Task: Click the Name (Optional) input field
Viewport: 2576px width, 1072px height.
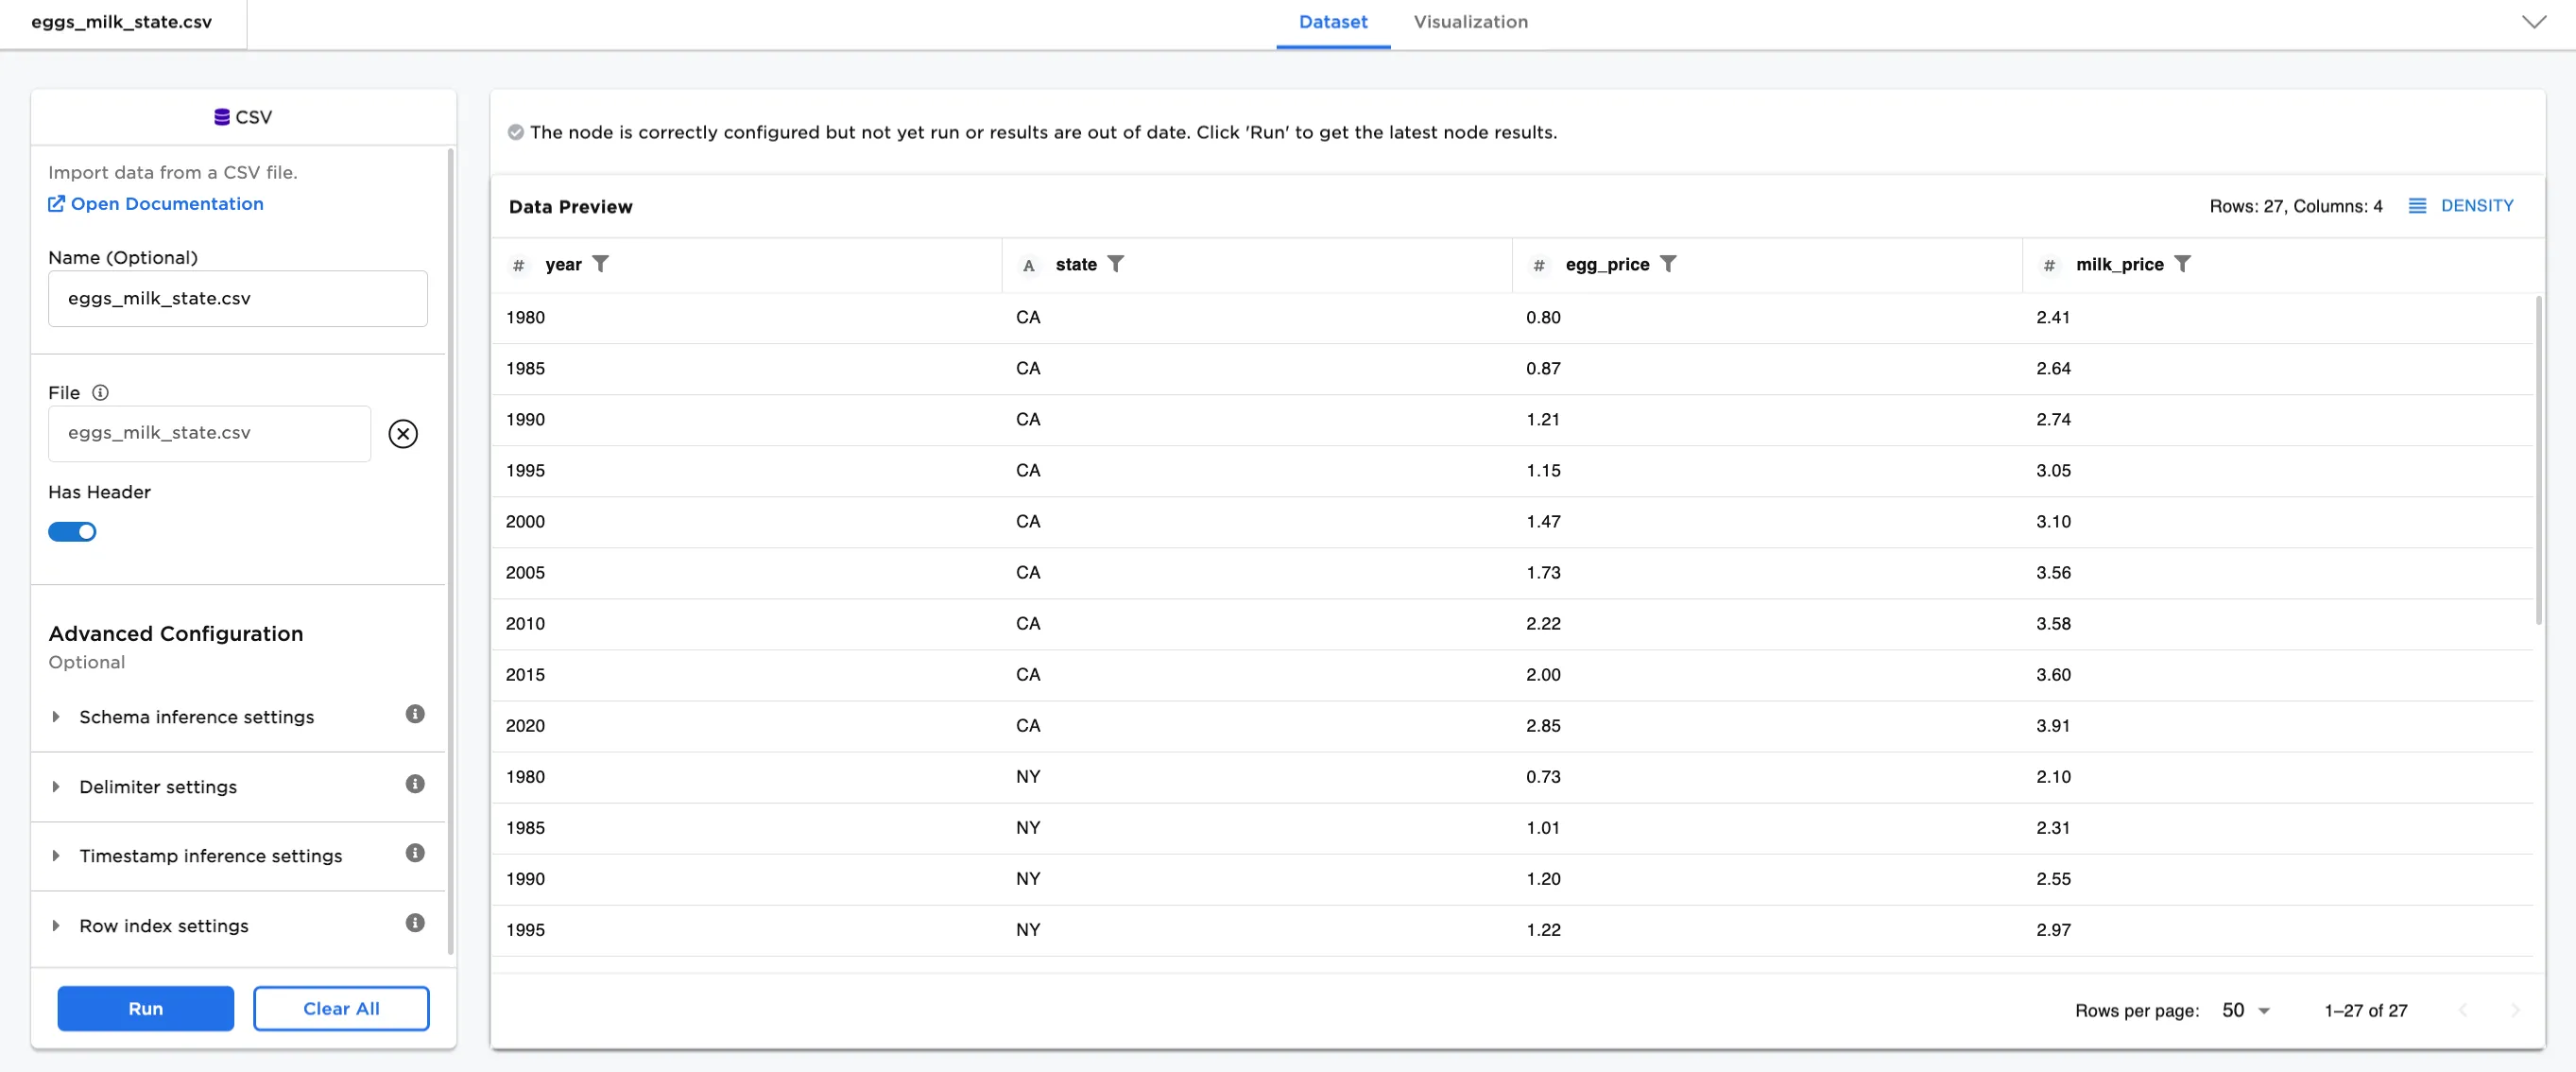Action: pyautogui.click(x=238, y=299)
